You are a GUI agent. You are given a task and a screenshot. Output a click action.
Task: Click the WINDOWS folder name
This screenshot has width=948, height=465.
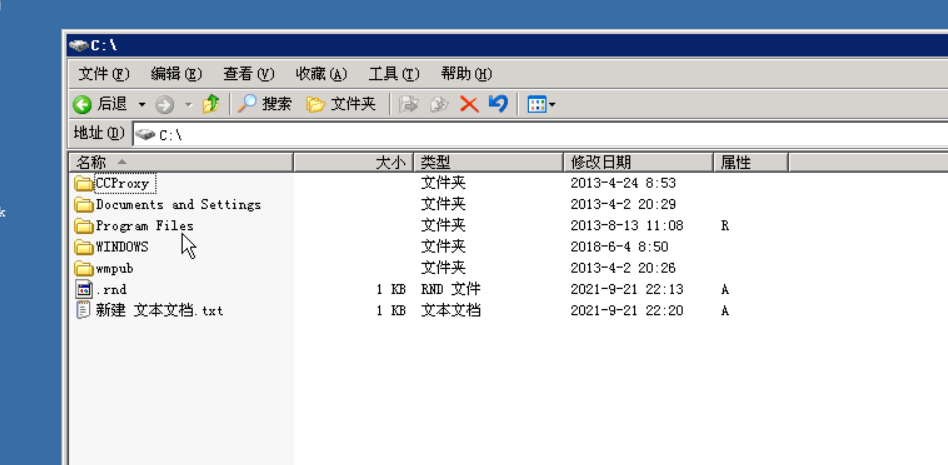(x=122, y=247)
